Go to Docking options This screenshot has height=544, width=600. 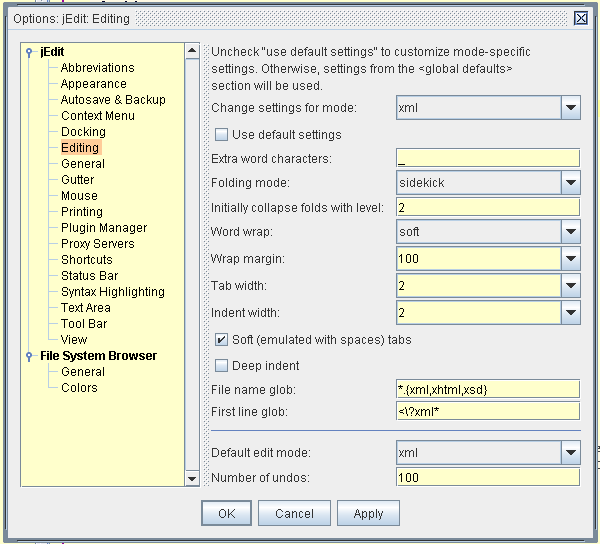click(x=83, y=132)
